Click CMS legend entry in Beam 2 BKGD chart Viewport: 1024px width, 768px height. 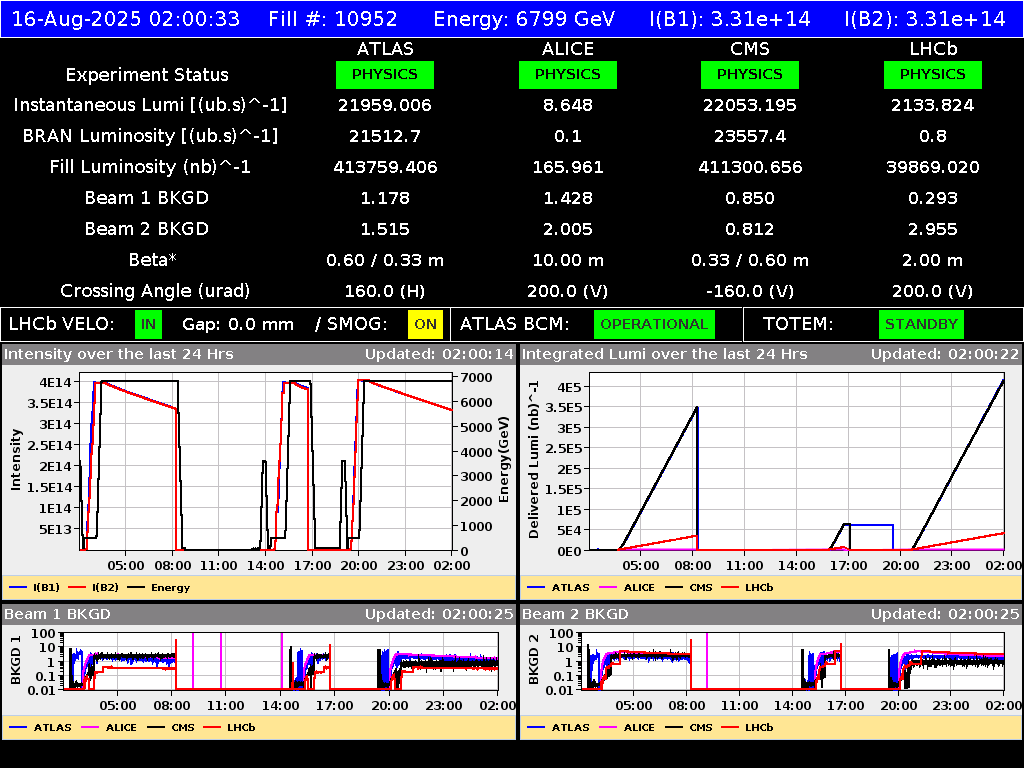tap(688, 727)
